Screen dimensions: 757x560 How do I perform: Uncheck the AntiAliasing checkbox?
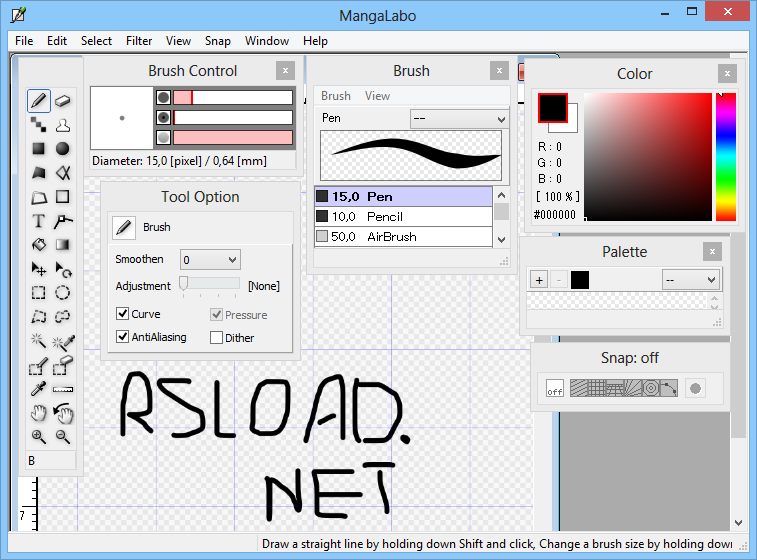pos(122,336)
